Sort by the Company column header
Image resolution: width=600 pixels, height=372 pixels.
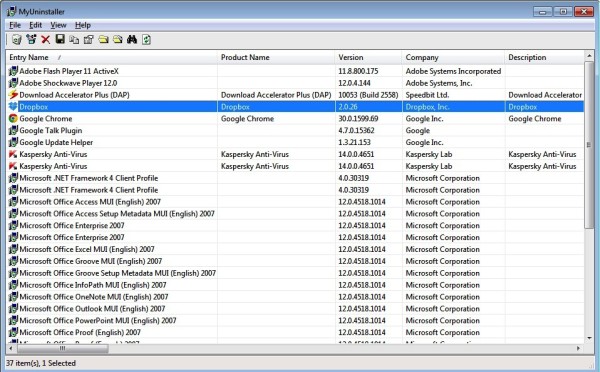pyautogui.click(x=453, y=57)
